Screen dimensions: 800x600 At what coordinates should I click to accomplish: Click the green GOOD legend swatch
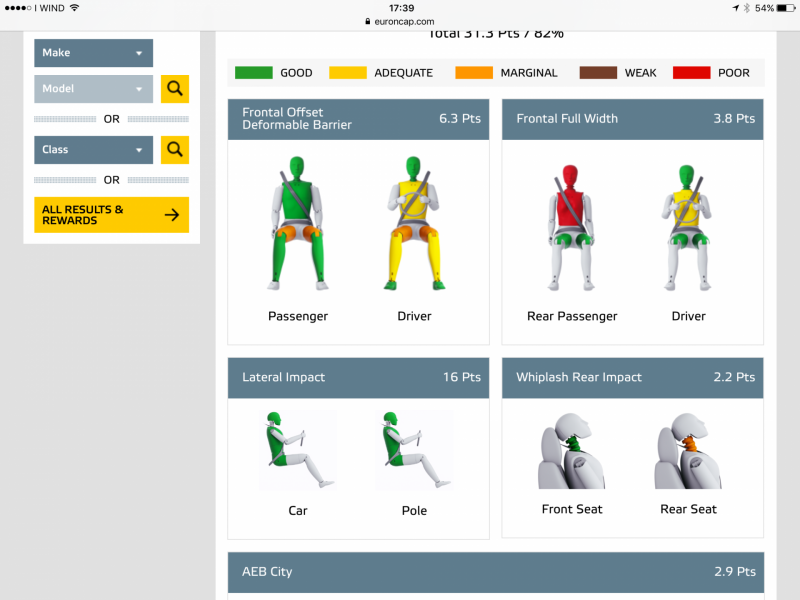[253, 73]
